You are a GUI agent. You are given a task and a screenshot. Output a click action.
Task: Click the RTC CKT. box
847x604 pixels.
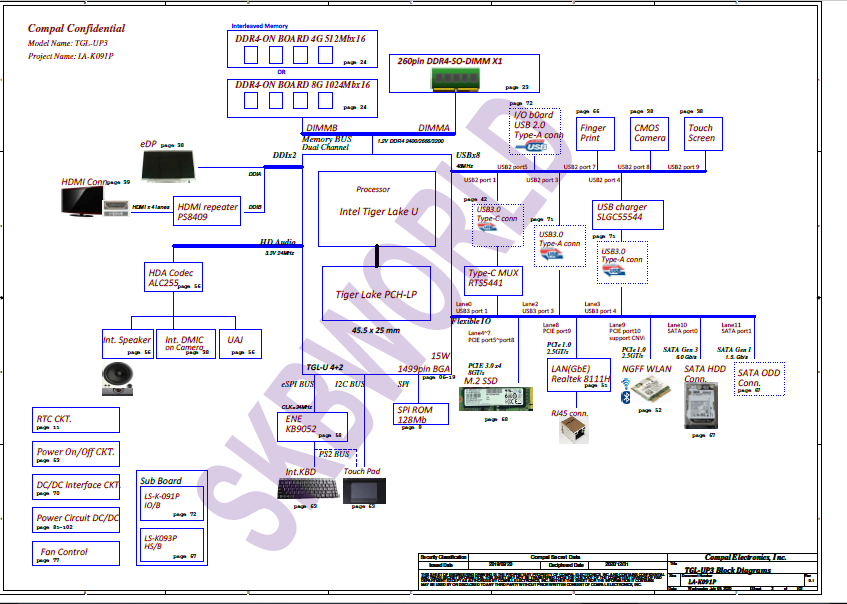point(76,420)
